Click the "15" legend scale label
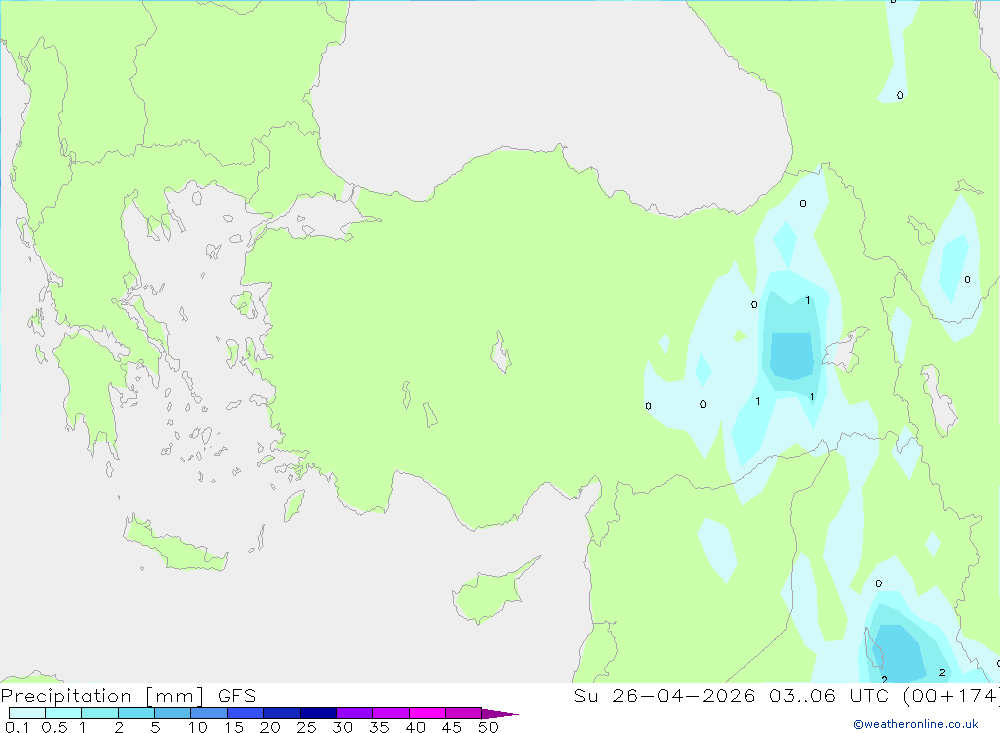 point(233,727)
